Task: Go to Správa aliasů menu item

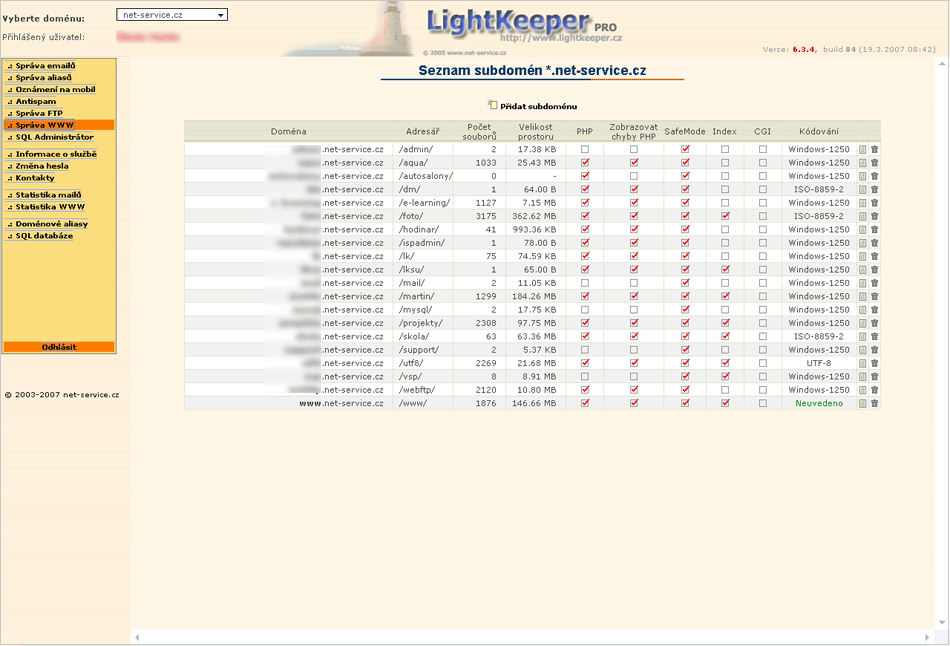Action: 43,78
